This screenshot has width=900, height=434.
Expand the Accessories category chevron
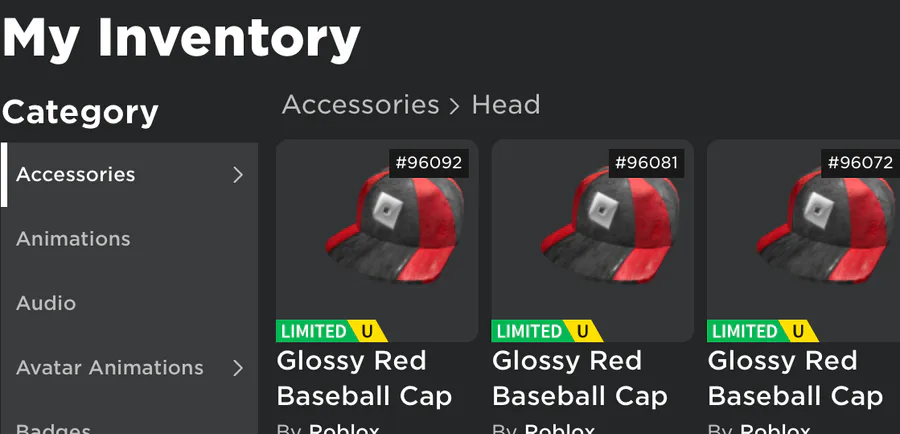pos(238,175)
